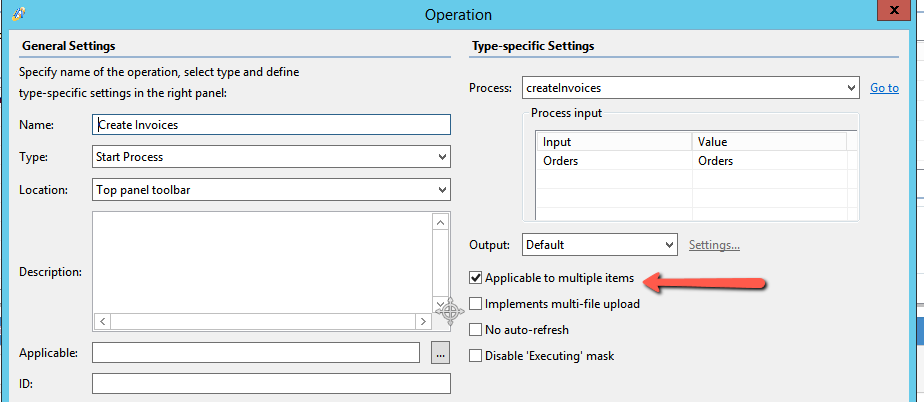
Task: Follow the Go to link next to Process
Action: click(x=885, y=88)
